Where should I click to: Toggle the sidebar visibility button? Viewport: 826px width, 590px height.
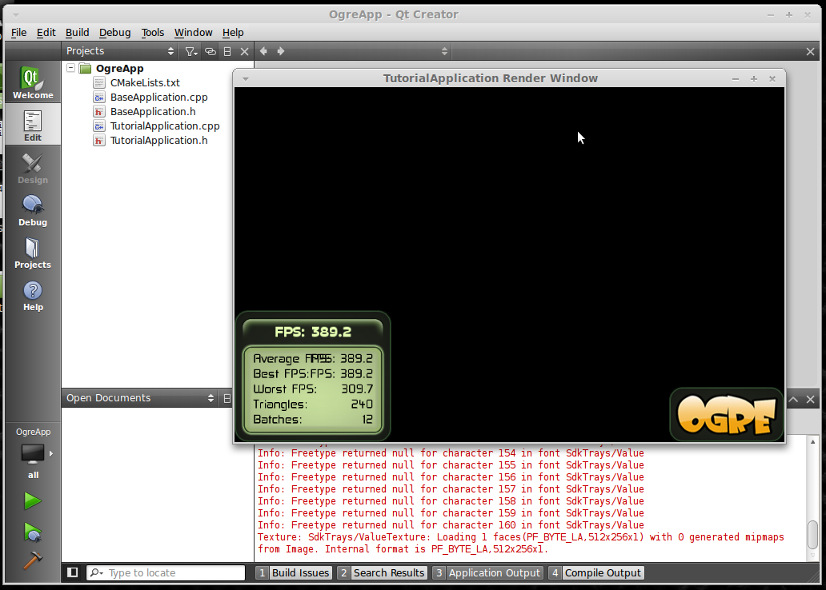(x=73, y=572)
